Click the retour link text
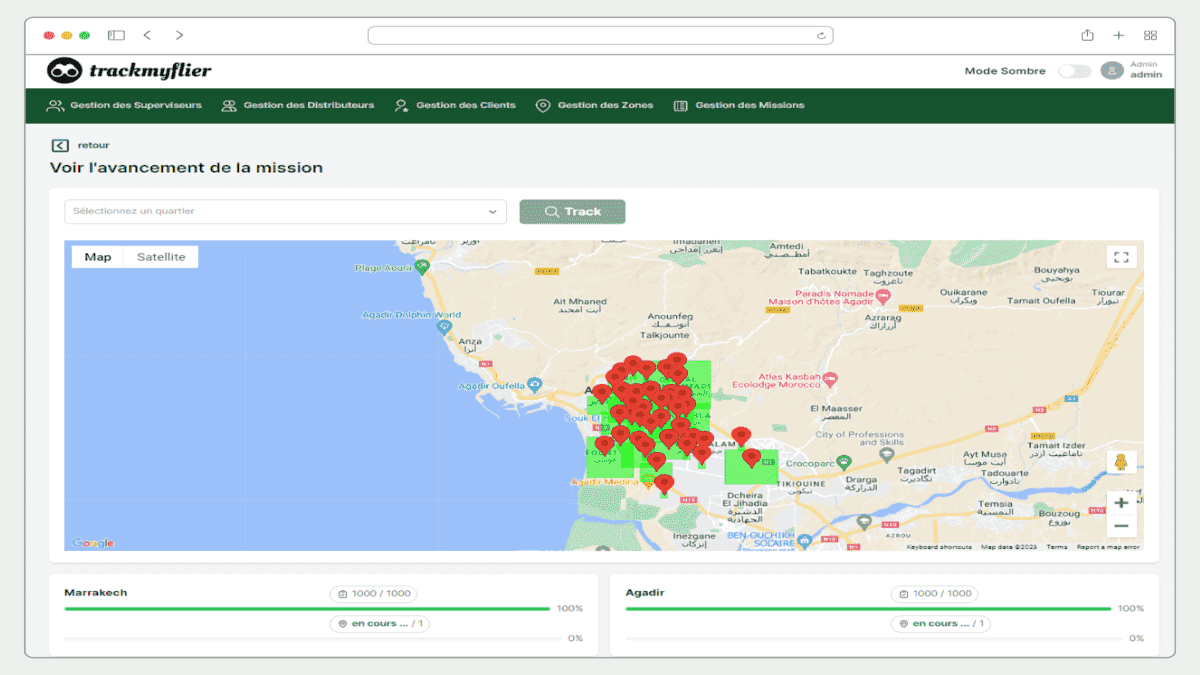The image size is (1200, 675). coord(93,145)
